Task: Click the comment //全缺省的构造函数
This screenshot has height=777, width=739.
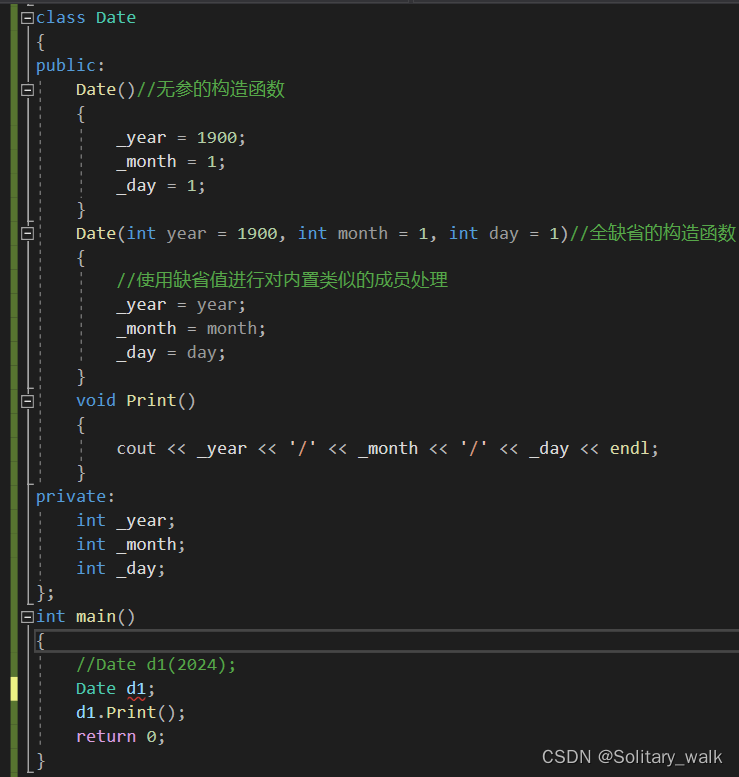Action: [x=653, y=233]
